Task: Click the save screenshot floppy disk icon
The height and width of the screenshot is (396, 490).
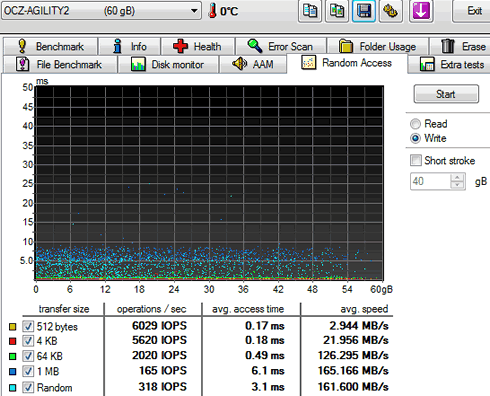Action: 364,11
